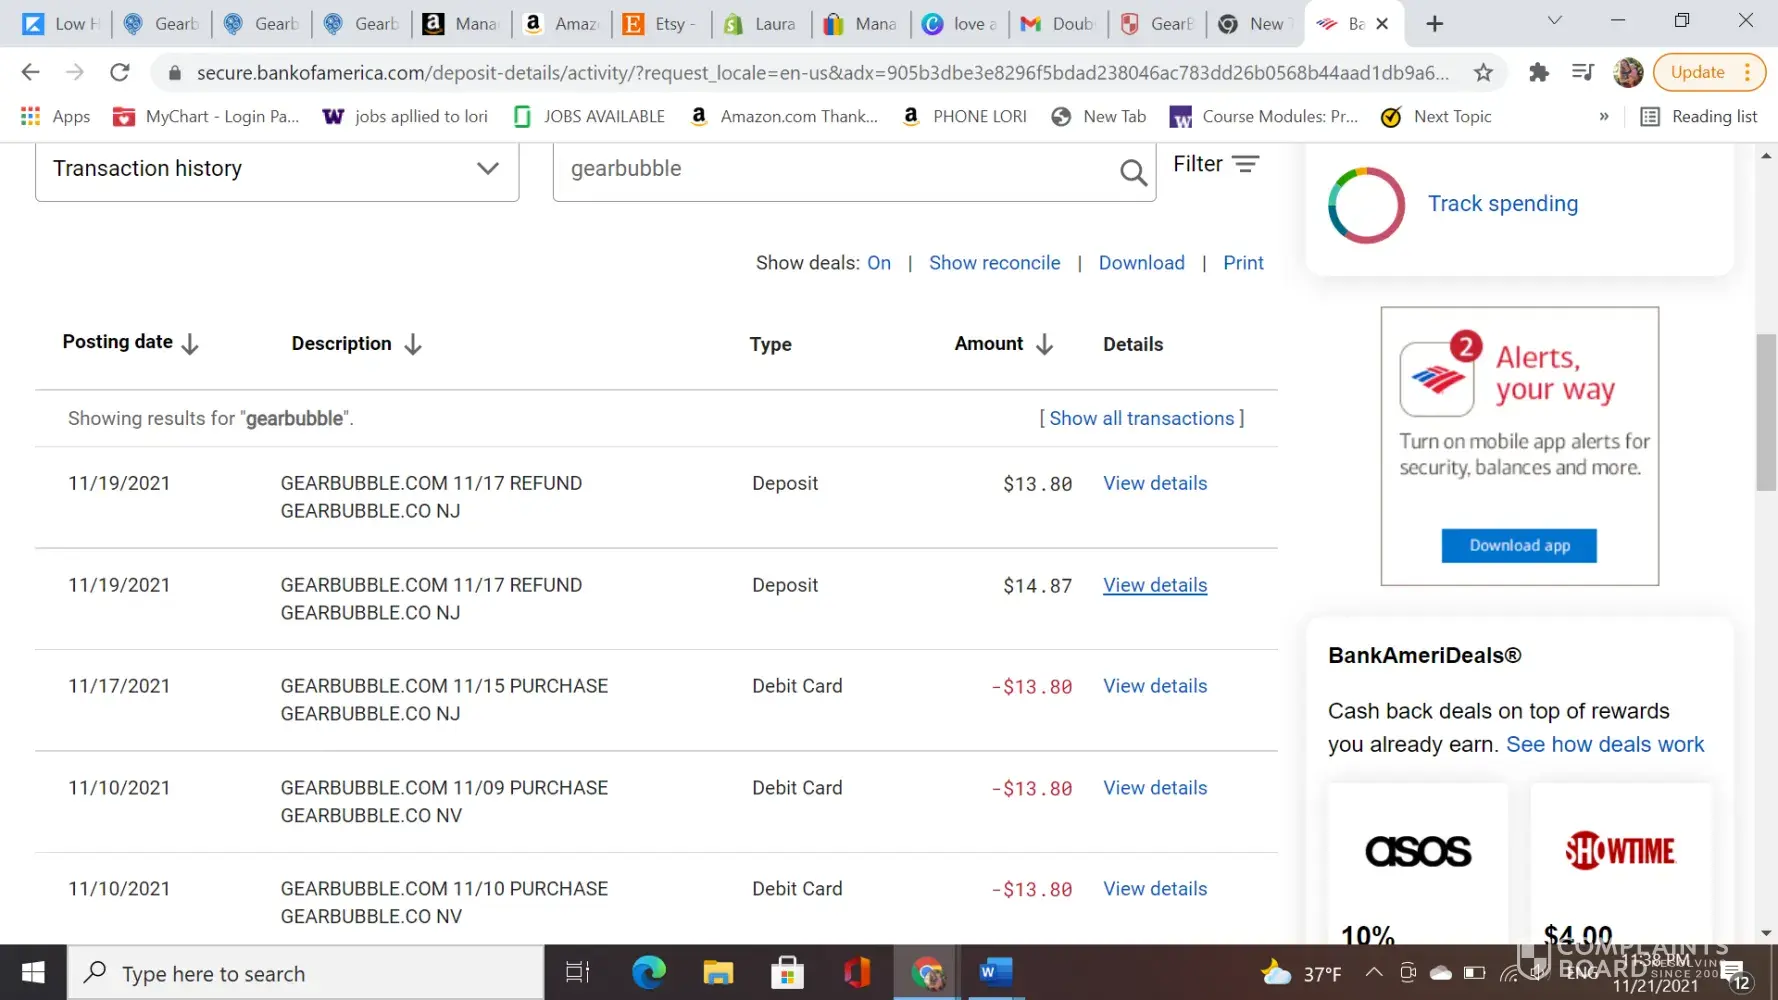Go back to the previous page
The width and height of the screenshot is (1778, 1000).
pyautogui.click(x=30, y=72)
